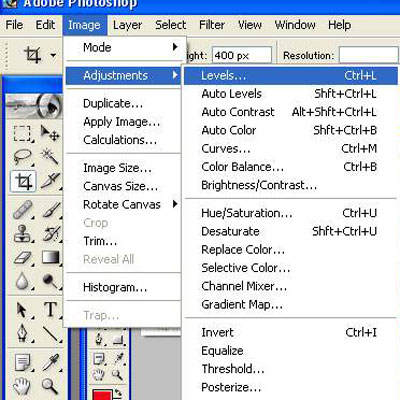400x400 pixels.
Task: Open the Filter menu
Action: pos(212,25)
